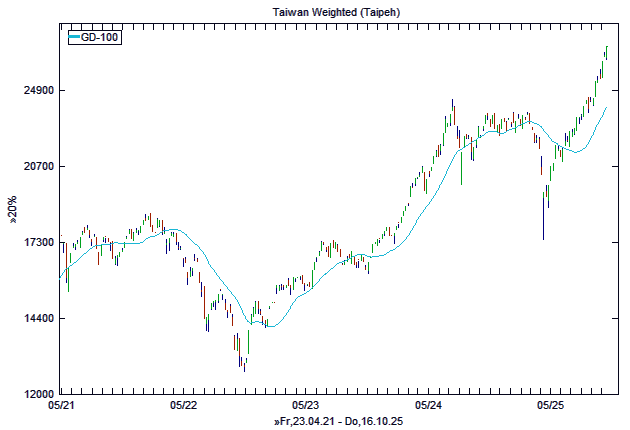This screenshot has width=630, height=430.
Task: Click the highest candle at the chart's right edge
Action: coord(607,52)
